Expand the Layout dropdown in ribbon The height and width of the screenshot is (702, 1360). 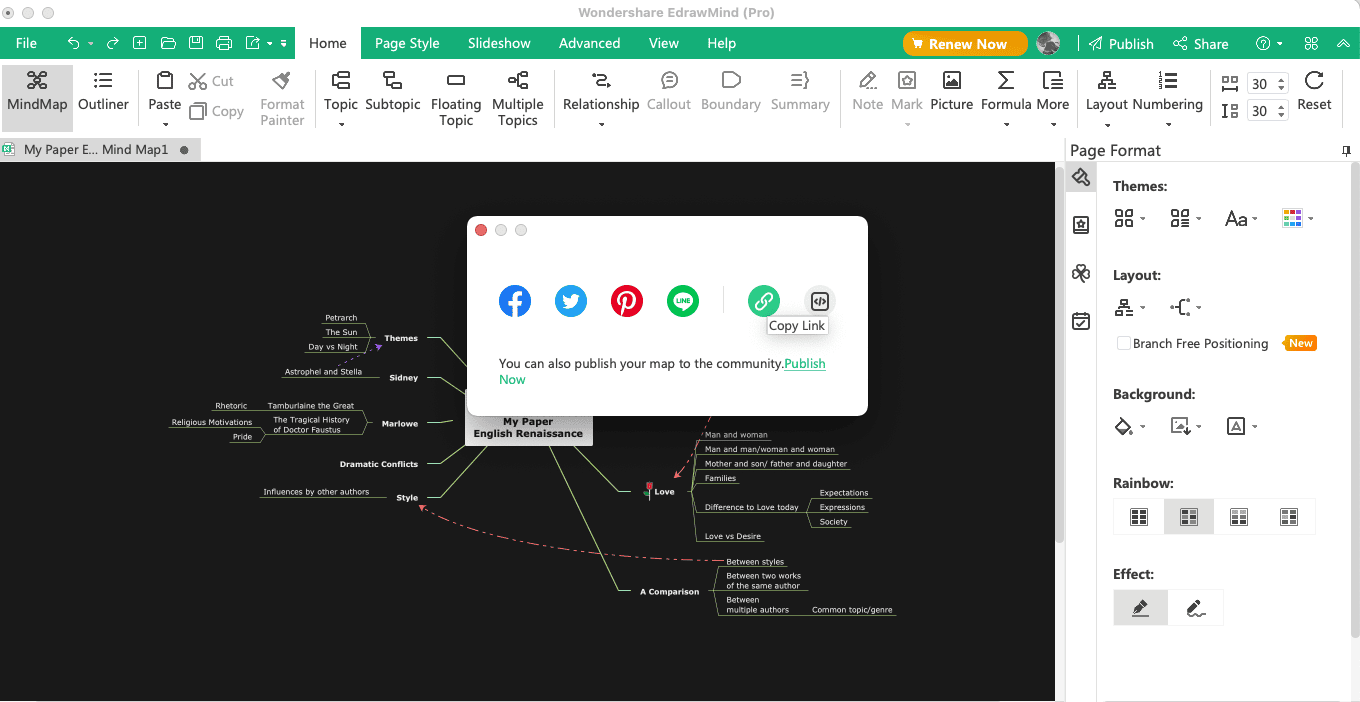pos(1107,99)
